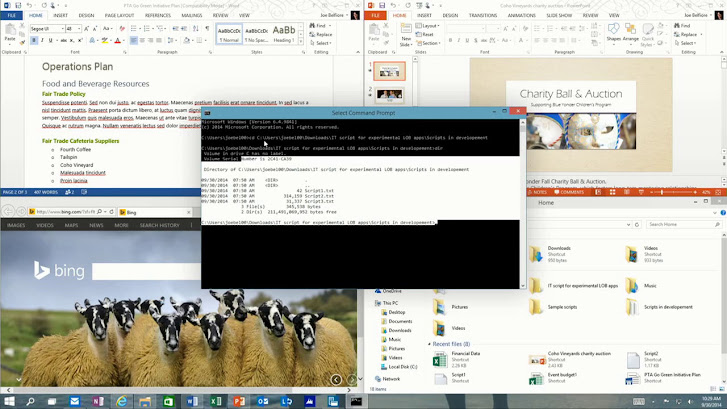
Task: Toggle Underline in the Word ribbon
Action: click(51, 40)
